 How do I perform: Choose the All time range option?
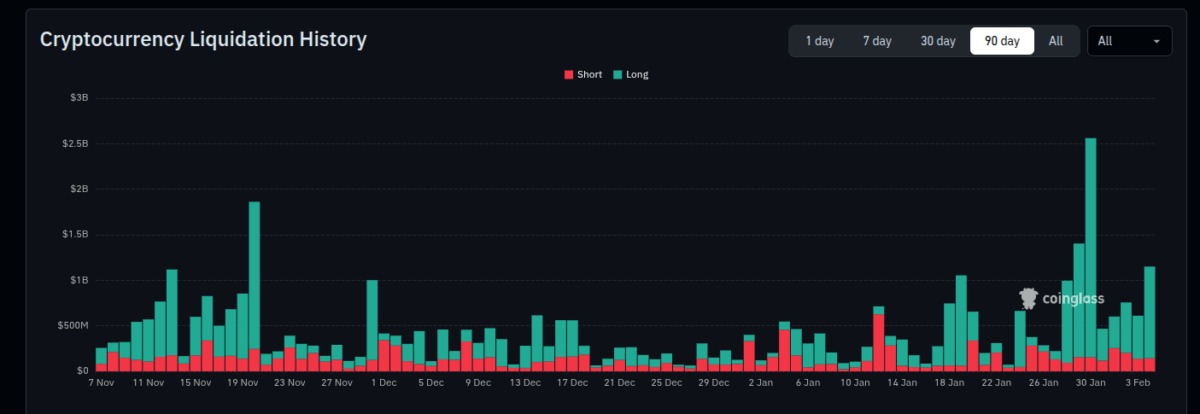point(1056,41)
